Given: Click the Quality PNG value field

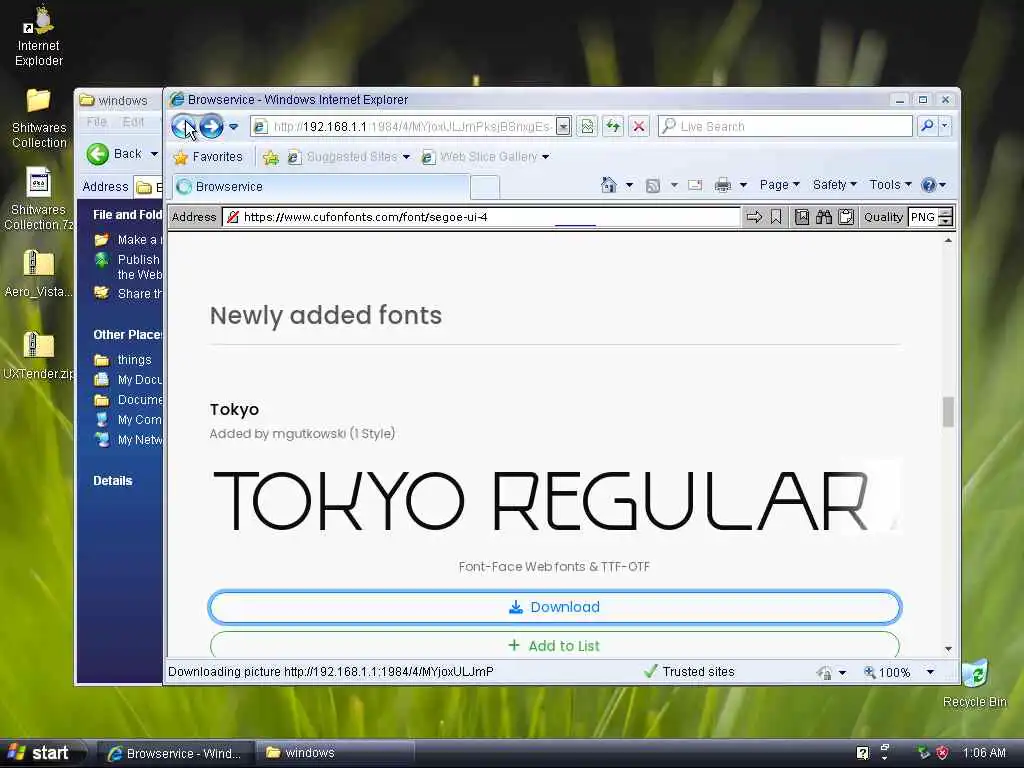Looking at the screenshot, I should tap(923, 217).
